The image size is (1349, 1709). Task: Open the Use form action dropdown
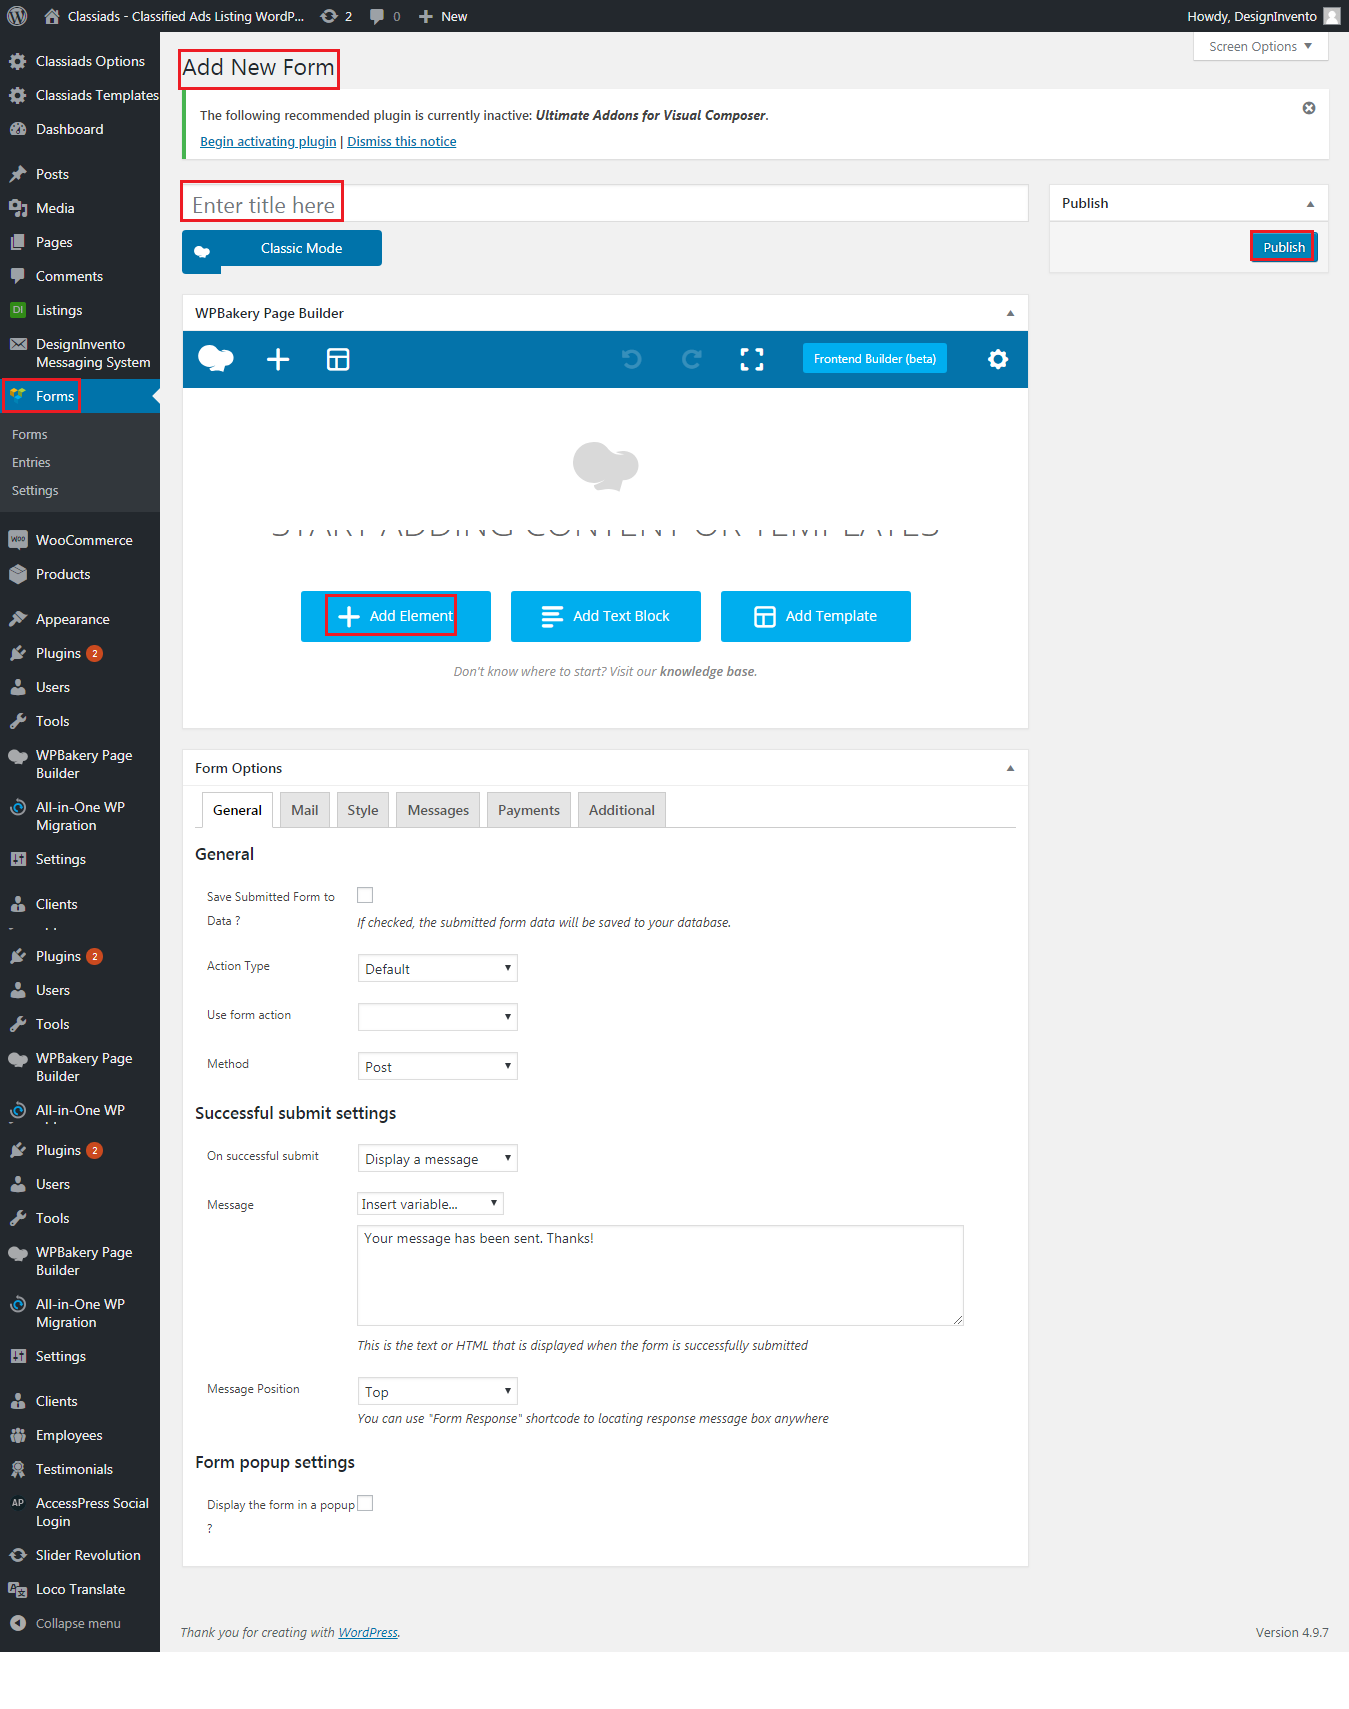tap(437, 1017)
